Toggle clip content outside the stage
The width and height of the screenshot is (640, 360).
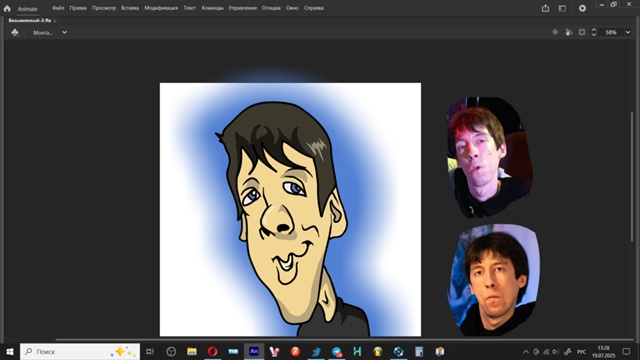pyautogui.click(x=582, y=32)
